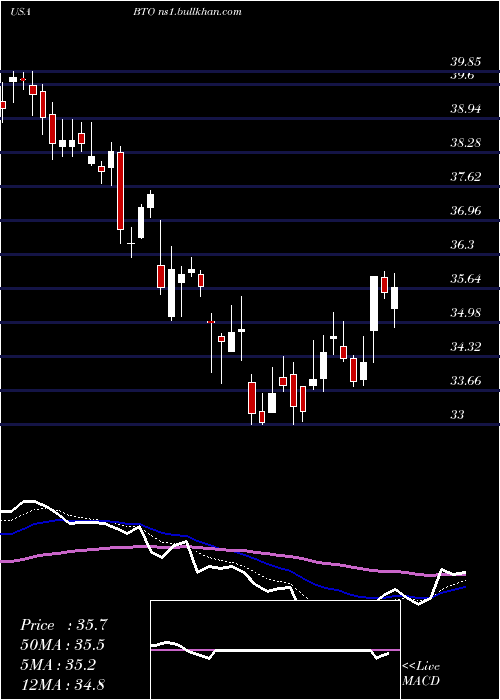Click the 35.64 price level label

pos(466,279)
